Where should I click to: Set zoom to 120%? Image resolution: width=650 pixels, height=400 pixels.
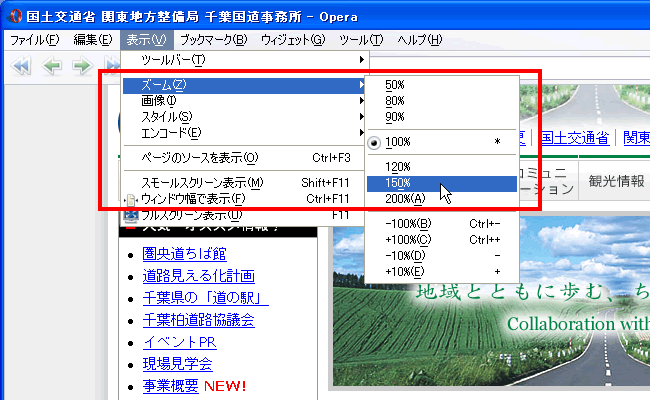442,167
